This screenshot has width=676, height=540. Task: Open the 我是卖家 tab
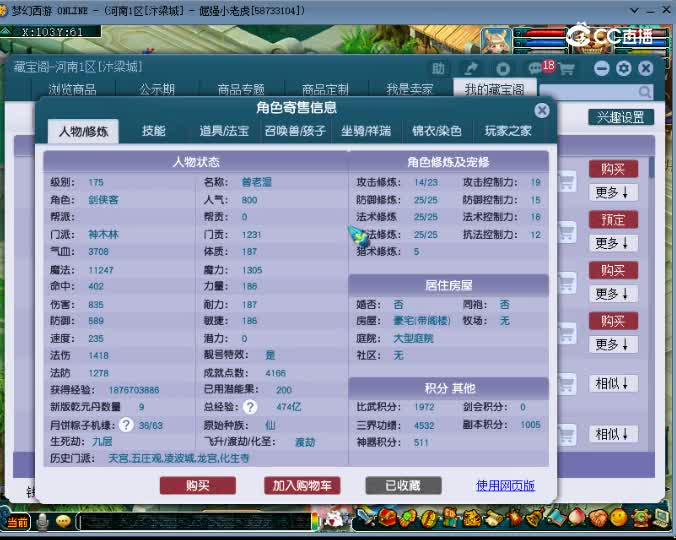410,89
